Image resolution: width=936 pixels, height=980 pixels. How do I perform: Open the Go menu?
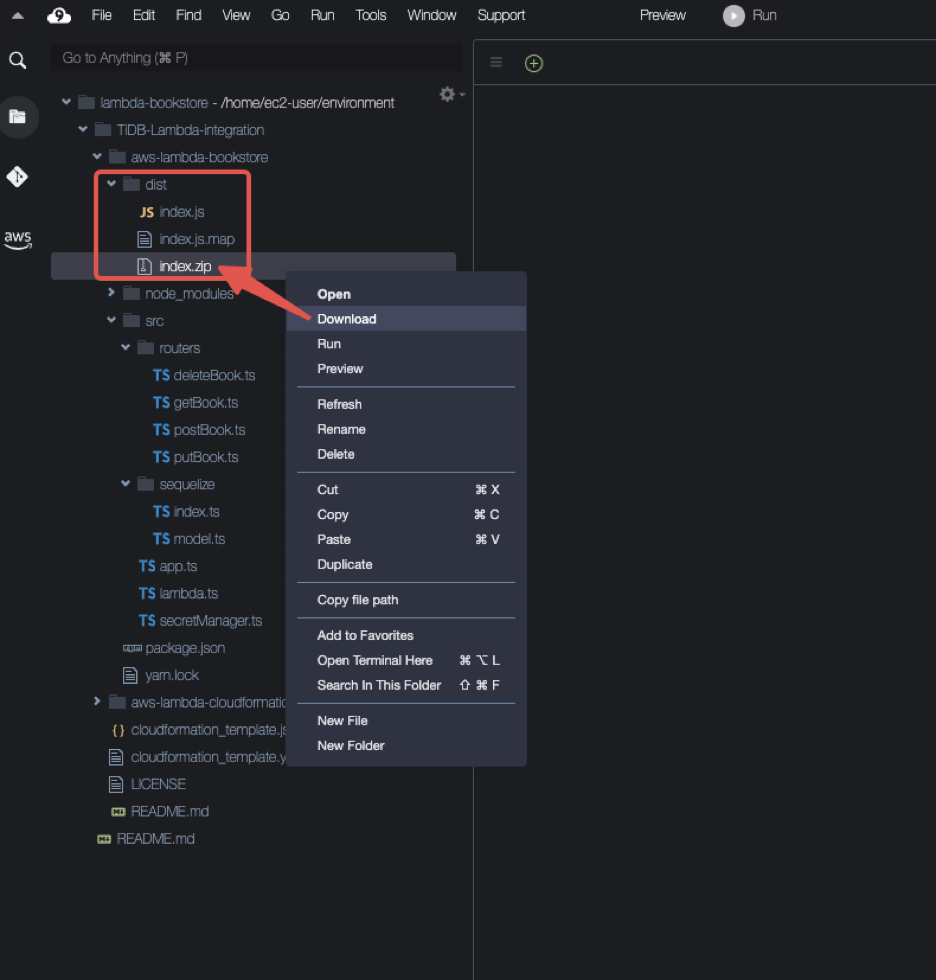point(280,15)
